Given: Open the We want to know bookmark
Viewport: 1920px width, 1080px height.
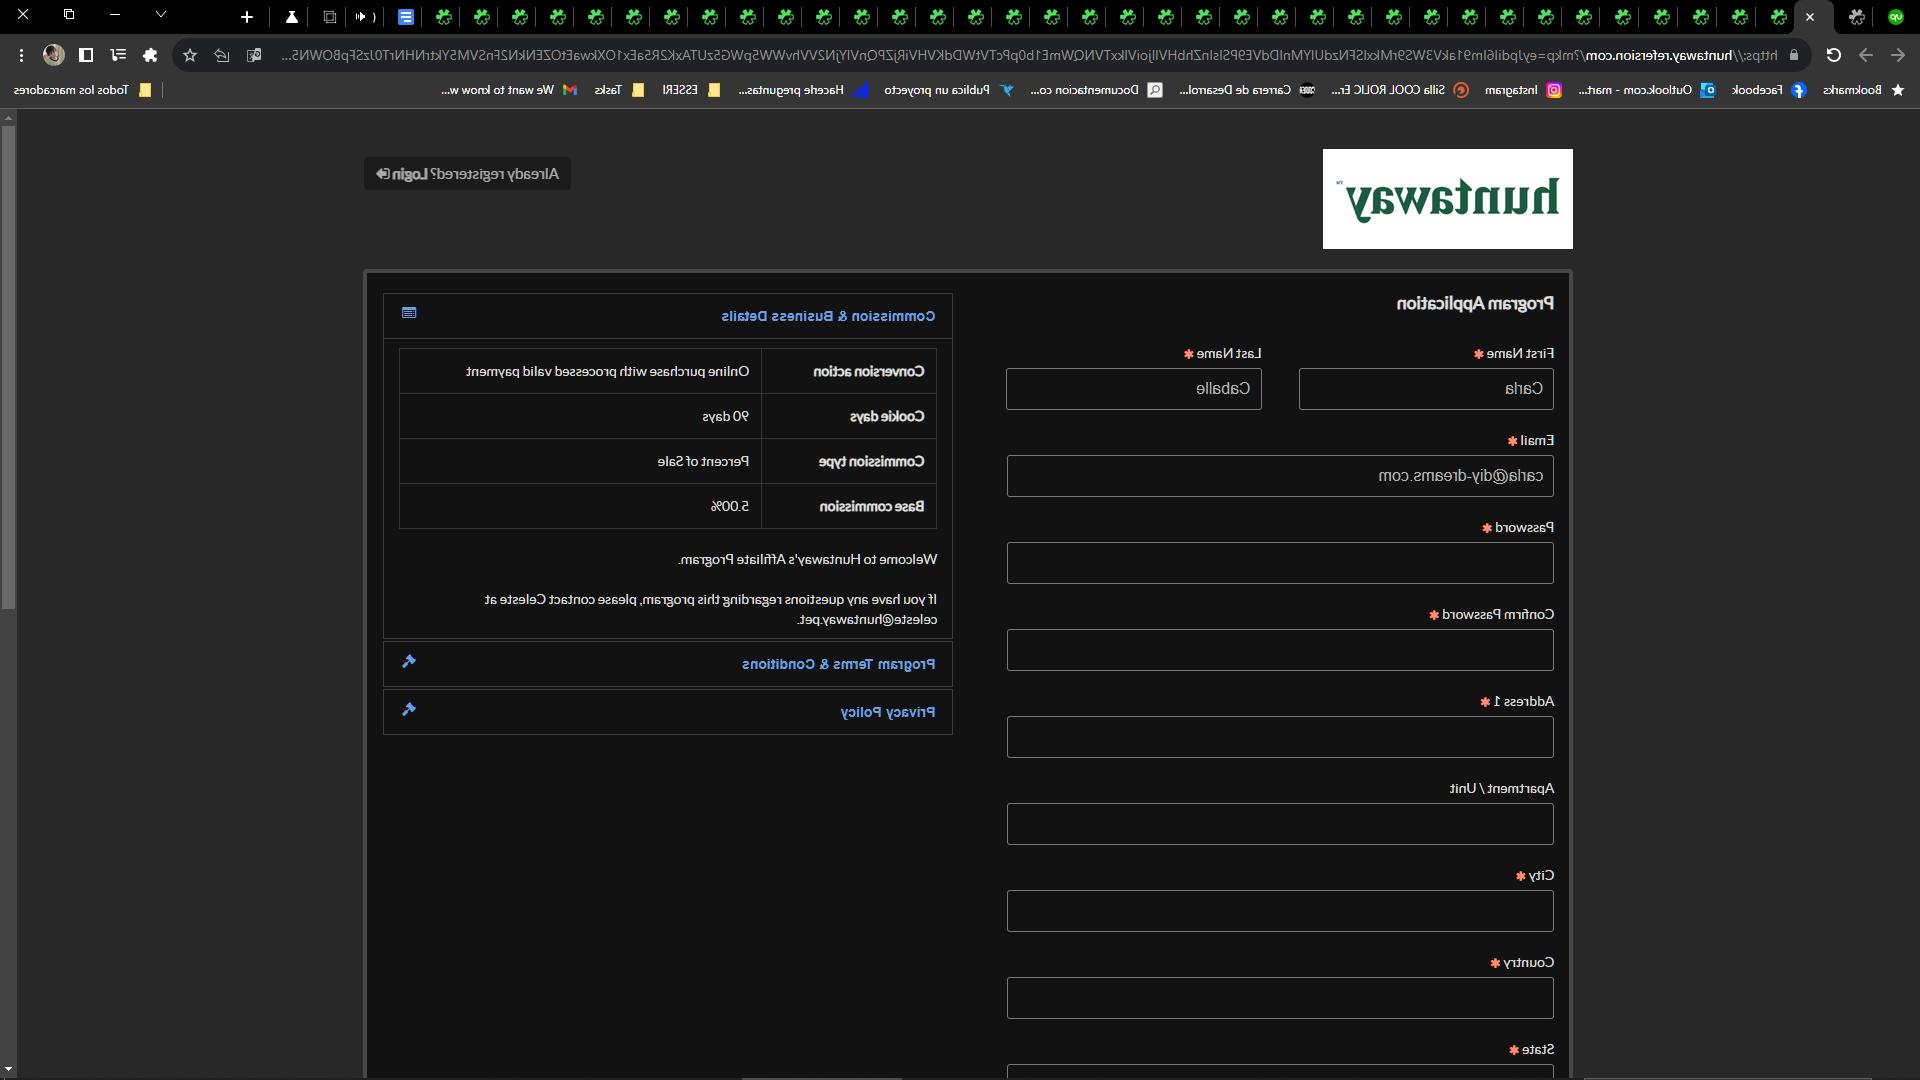Looking at the screenshot, I should click(509, 90).
